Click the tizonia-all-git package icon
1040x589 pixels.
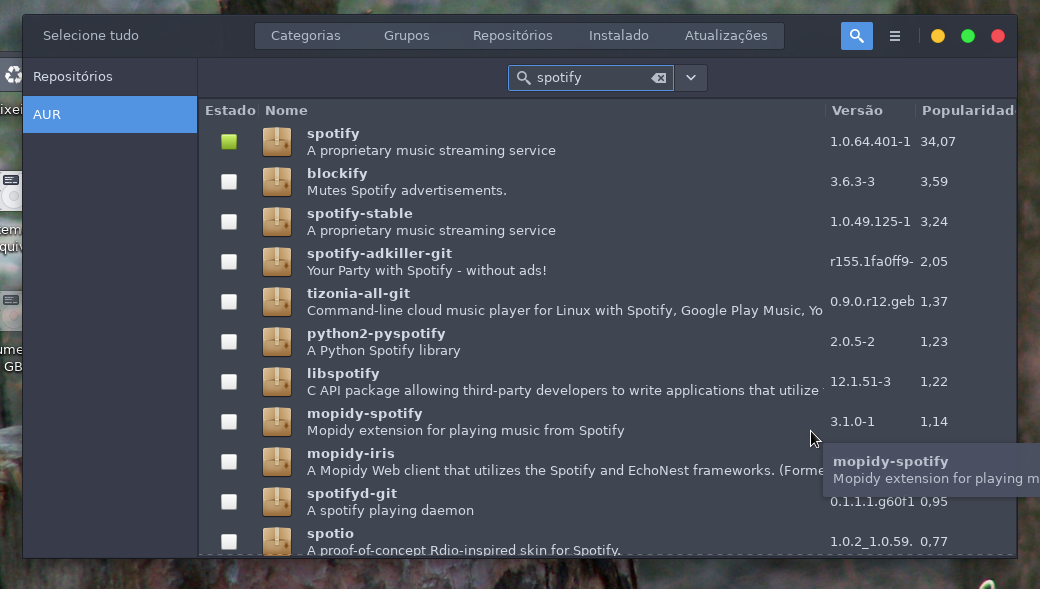click(277, 302)
